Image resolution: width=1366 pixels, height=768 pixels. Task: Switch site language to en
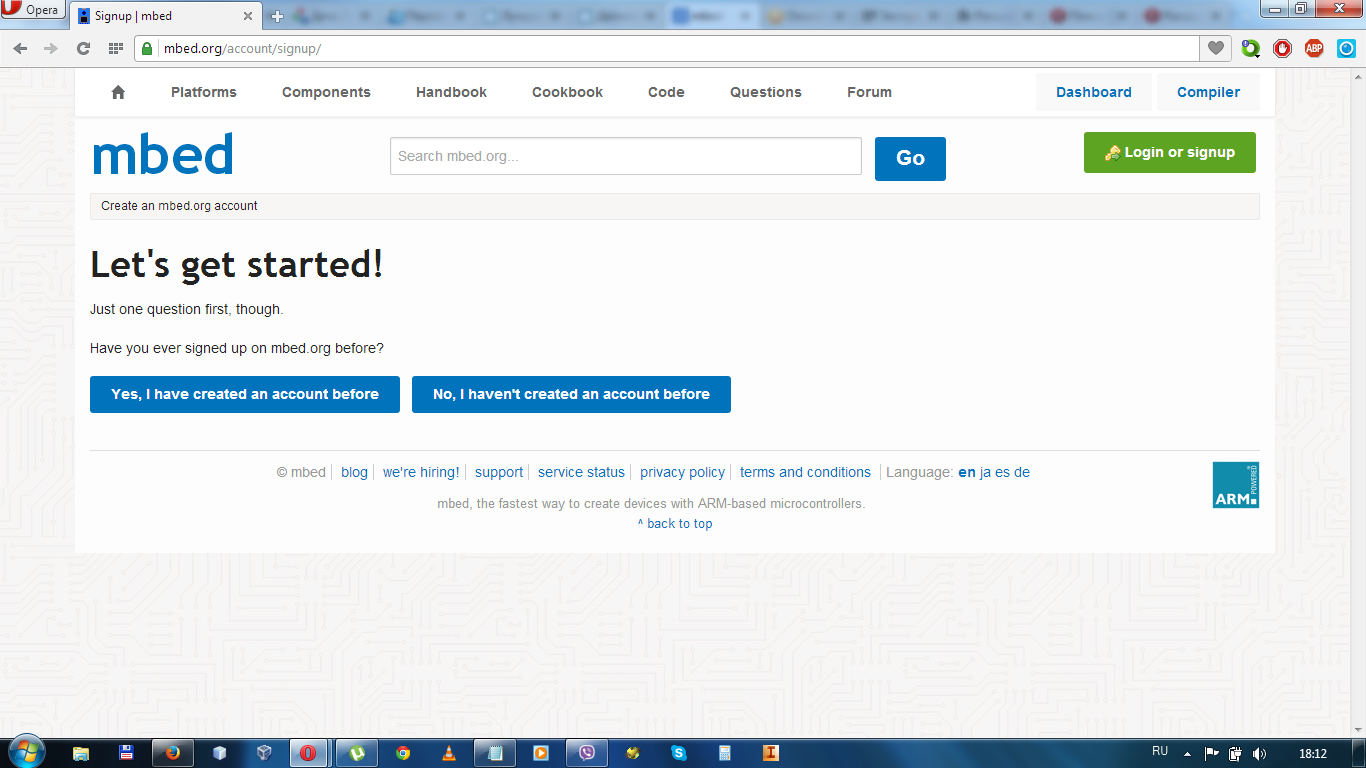tap(967, 472)
